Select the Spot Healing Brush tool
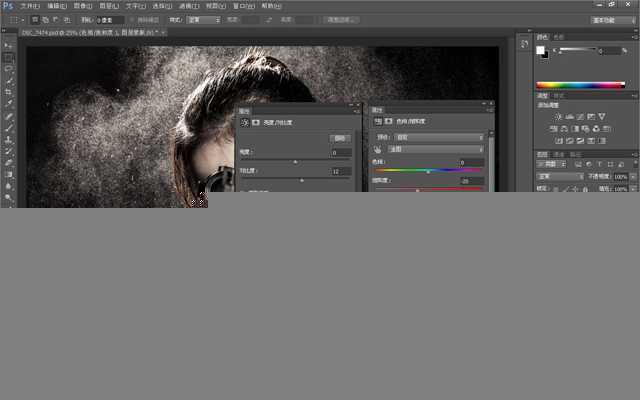This screenshot has width=640, height=400. coord(8,116)
